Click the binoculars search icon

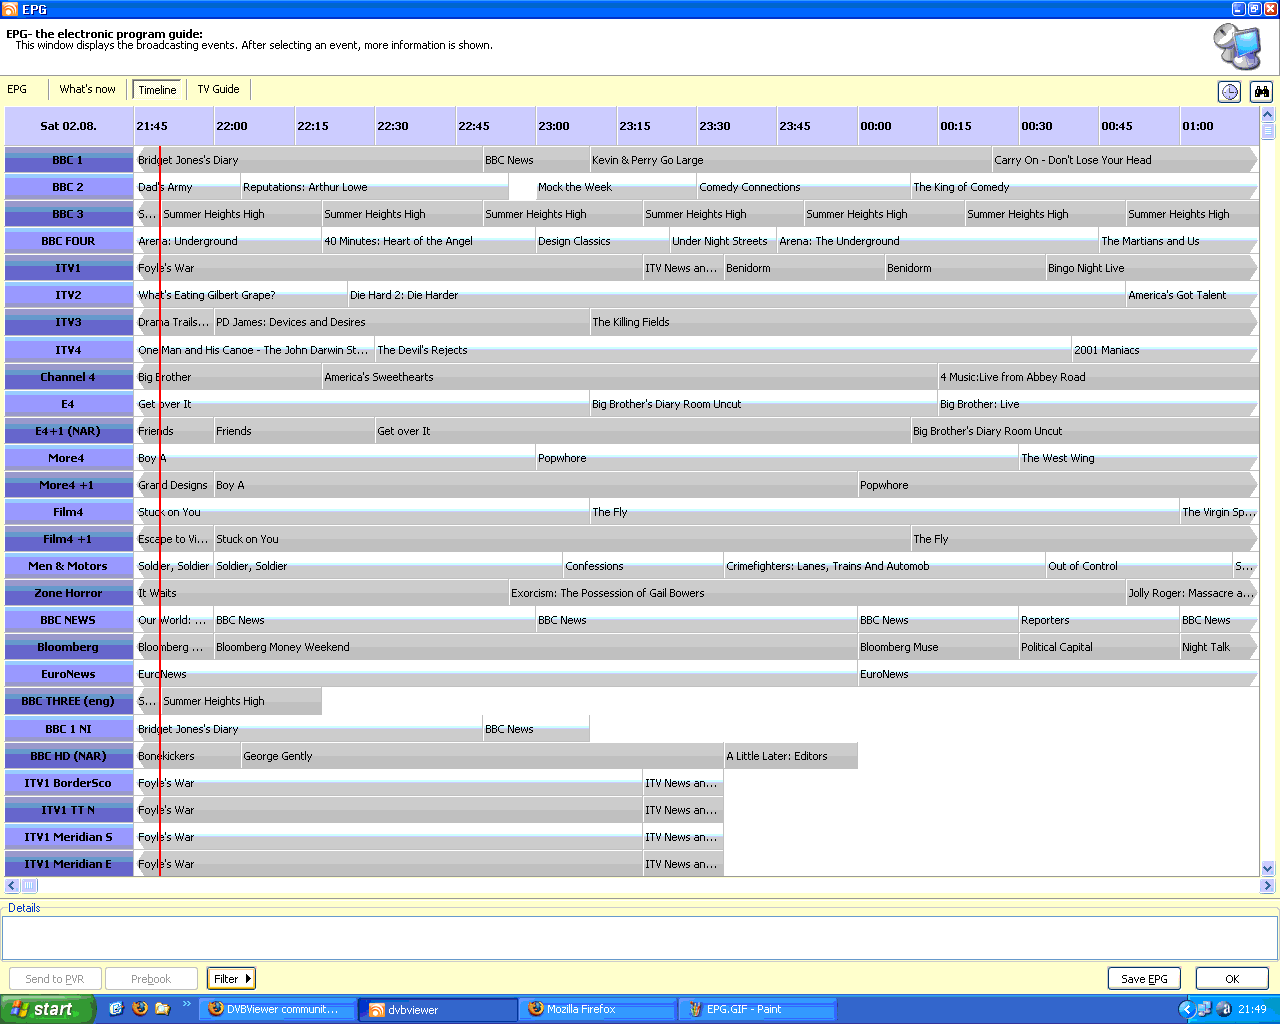pyautogui.click(x=1261, y=92)
